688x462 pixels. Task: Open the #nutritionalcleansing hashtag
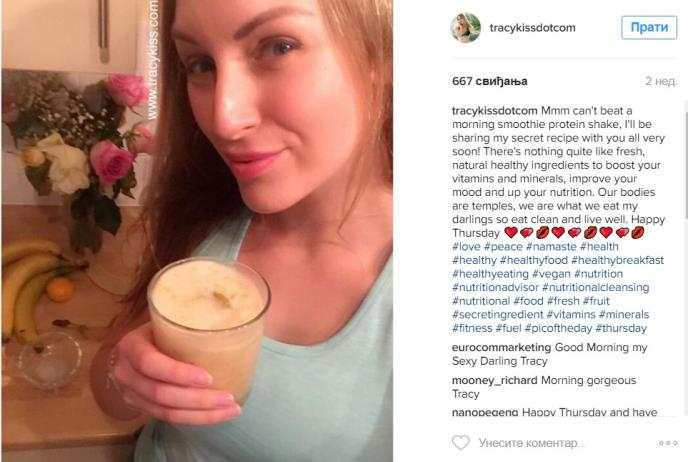[595, 287]
